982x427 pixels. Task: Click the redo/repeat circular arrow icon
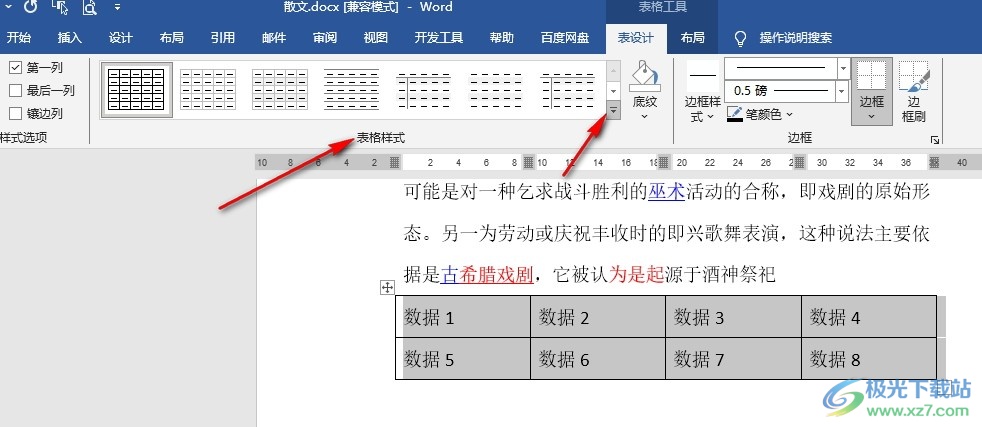click(30, 7)
